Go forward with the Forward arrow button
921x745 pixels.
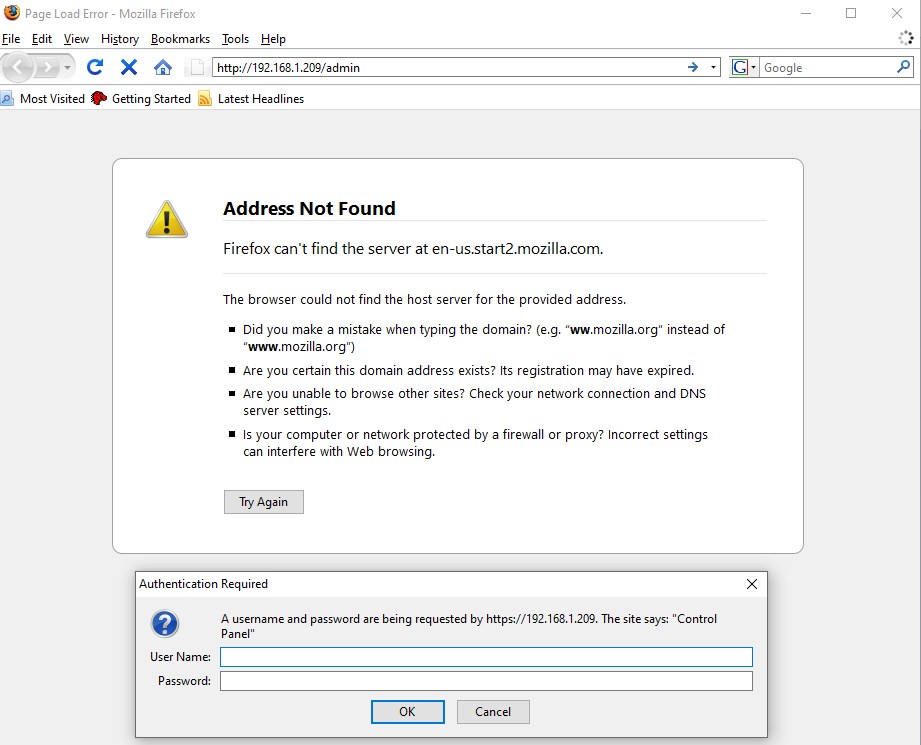point(47,68)
